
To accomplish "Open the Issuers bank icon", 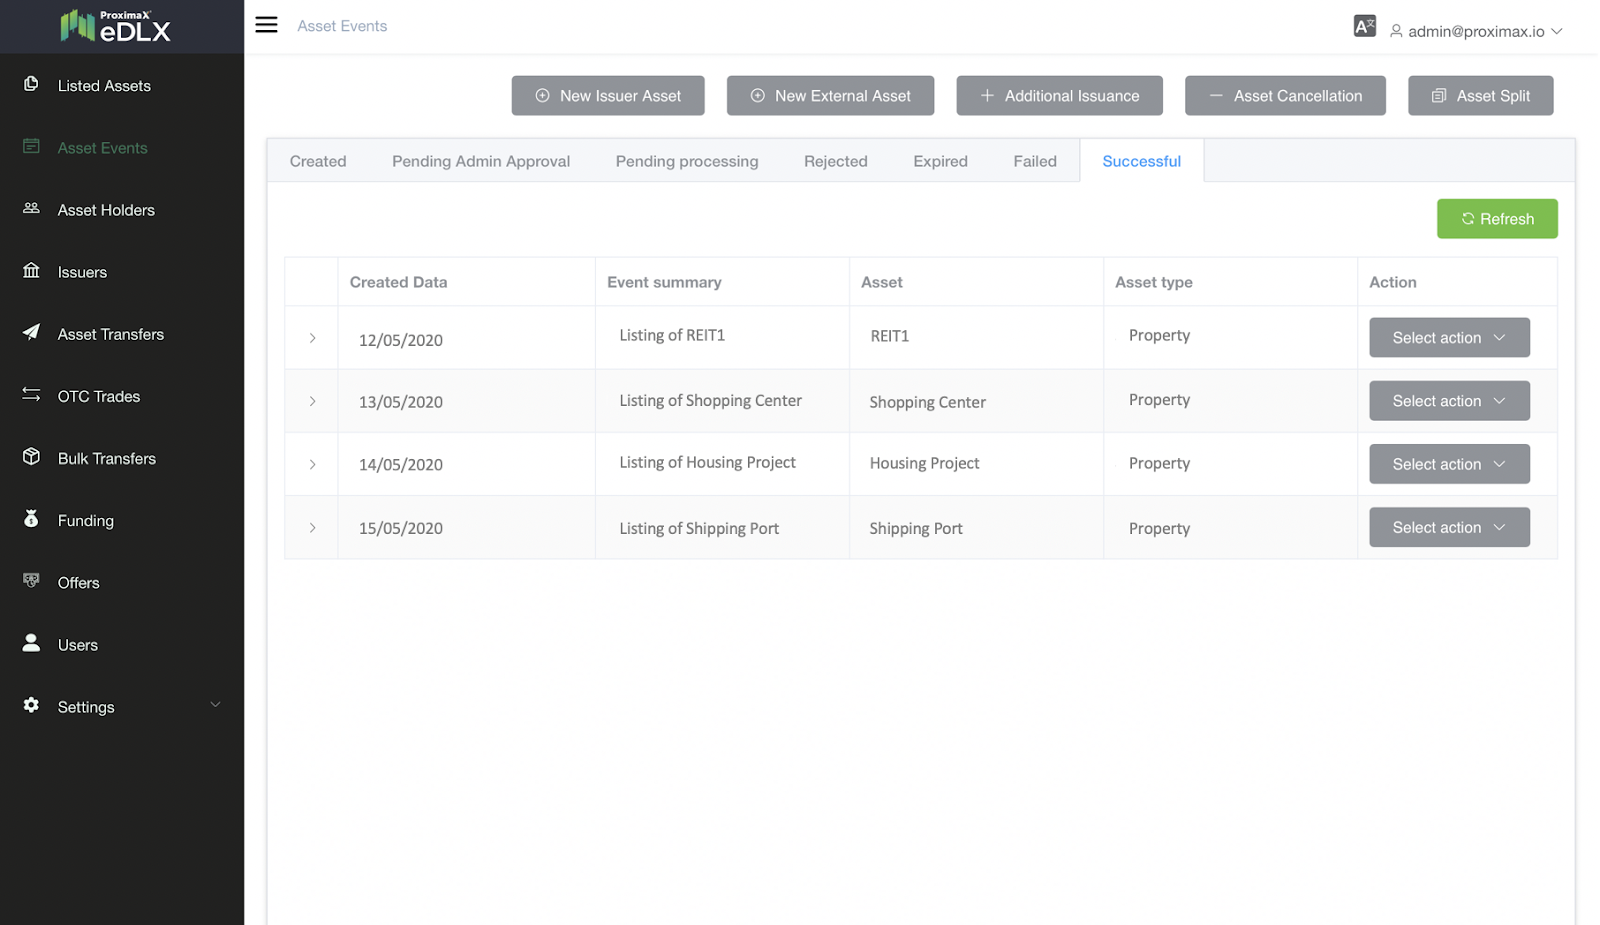I will [31, 271].
